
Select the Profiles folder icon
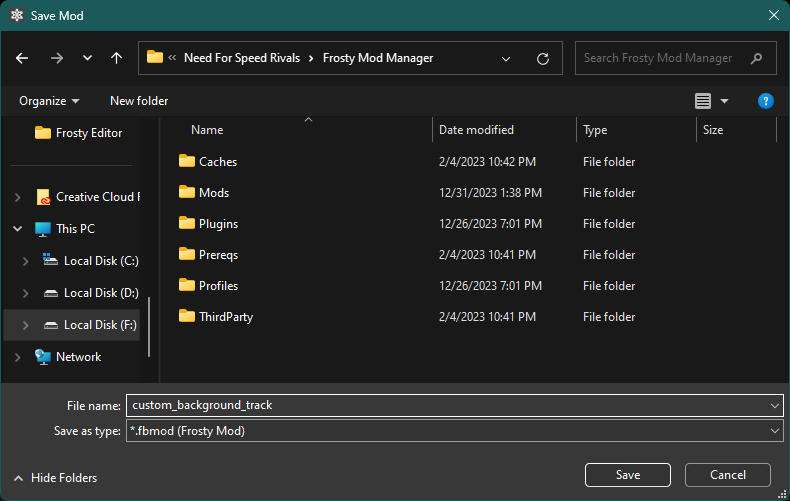pos(187,285)
